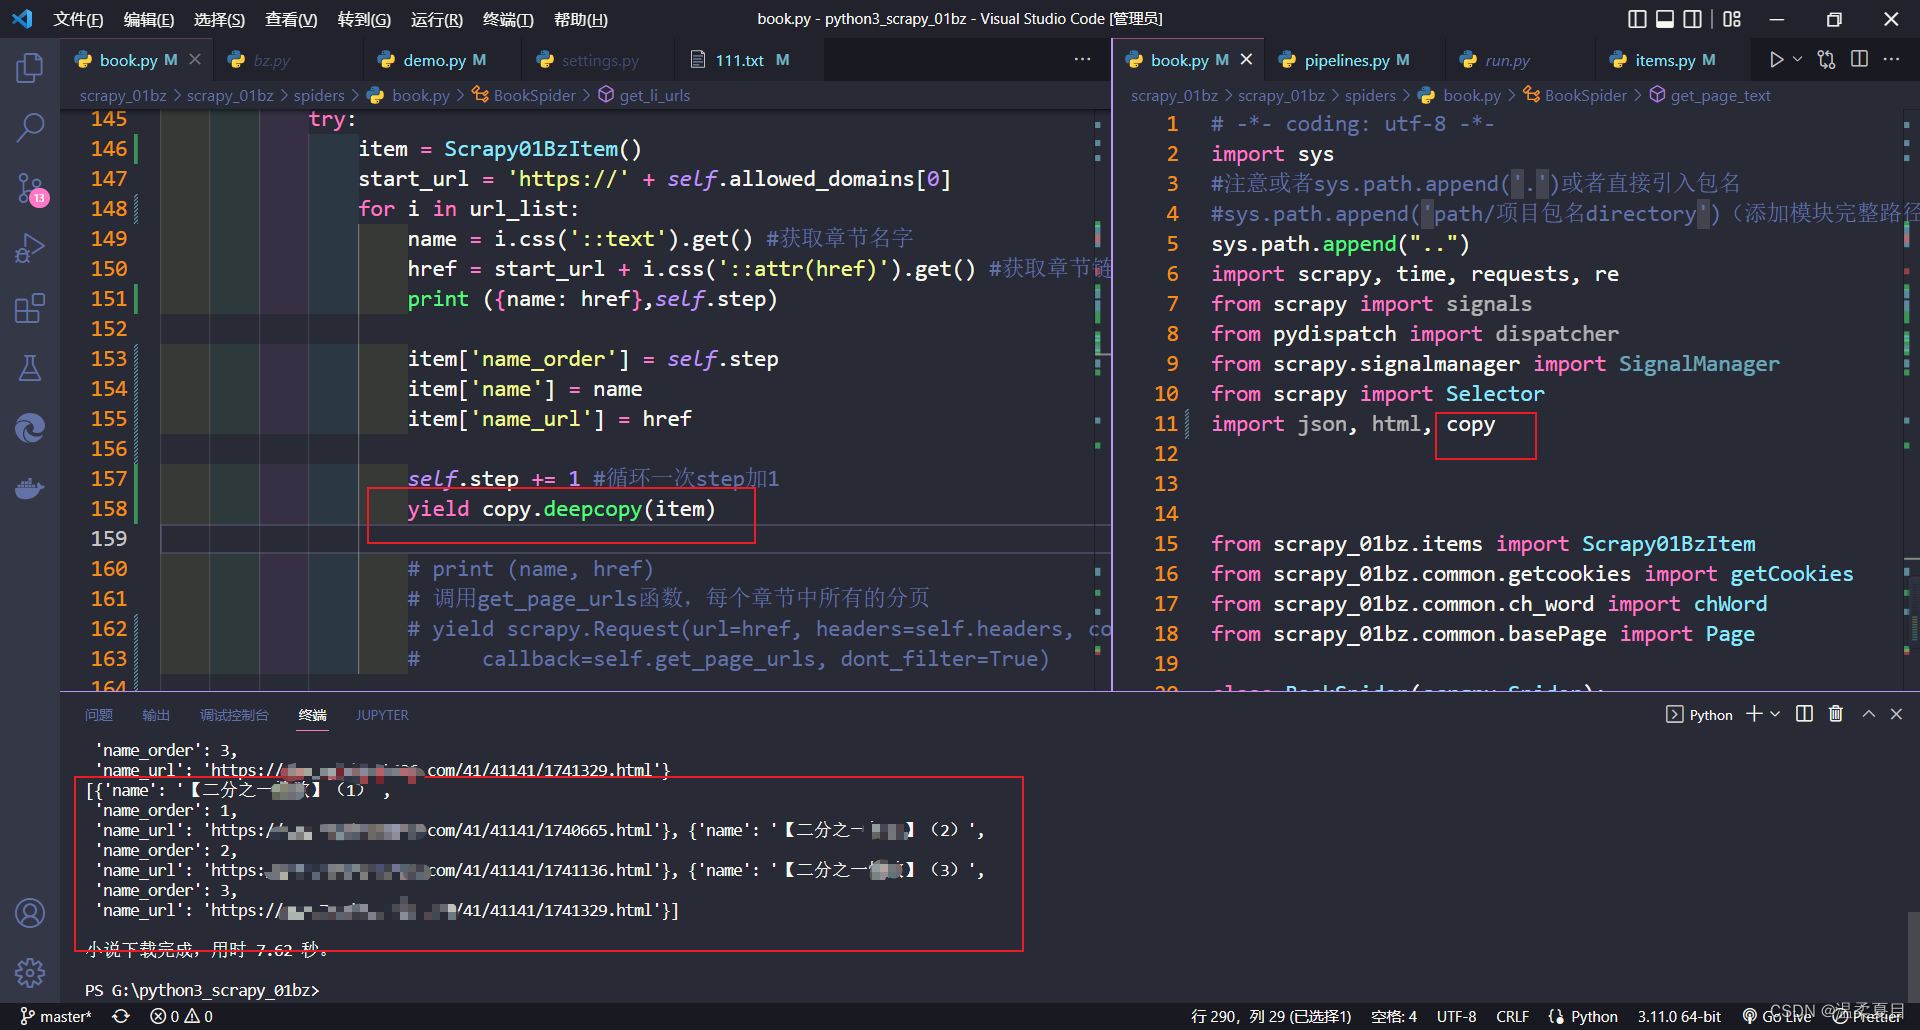Switch to bz.py tab in left editor
Image resolution: width=1920 pixels, height=1030 pixels.
[x=270, y=60]
